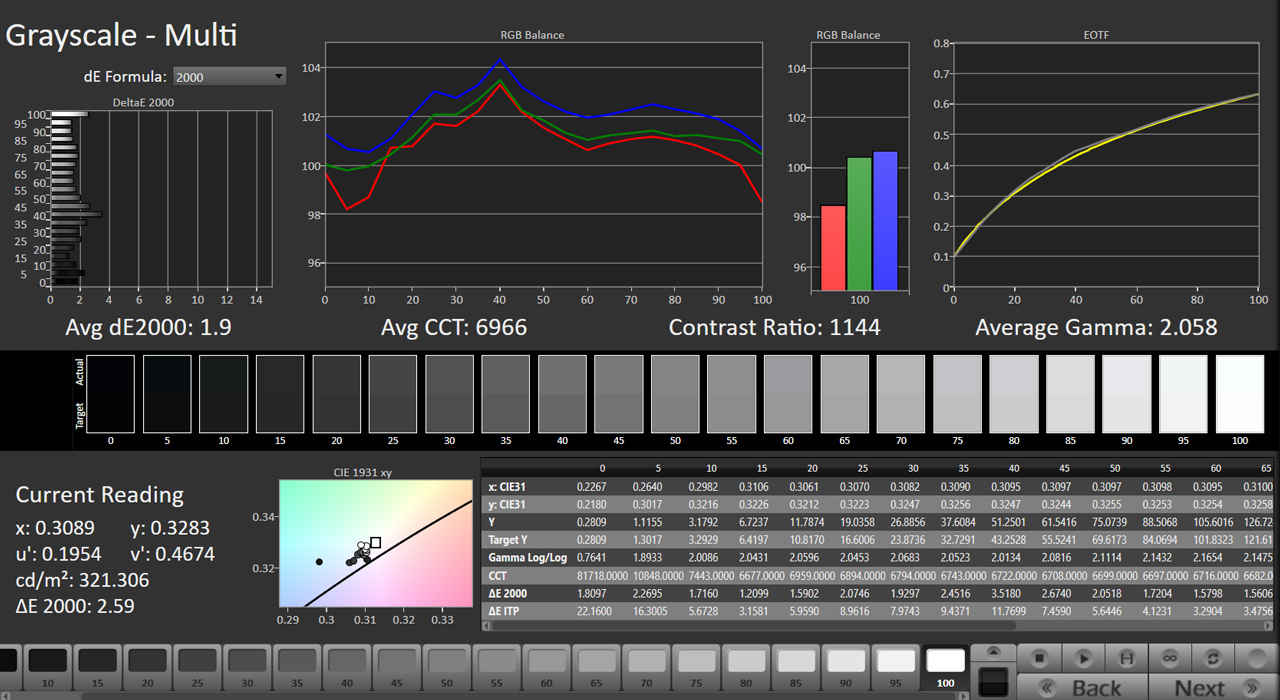Click the Average Gamma: 2.058 readout
This screenshot has height=700, width=1280.
tap(1096, 327)
